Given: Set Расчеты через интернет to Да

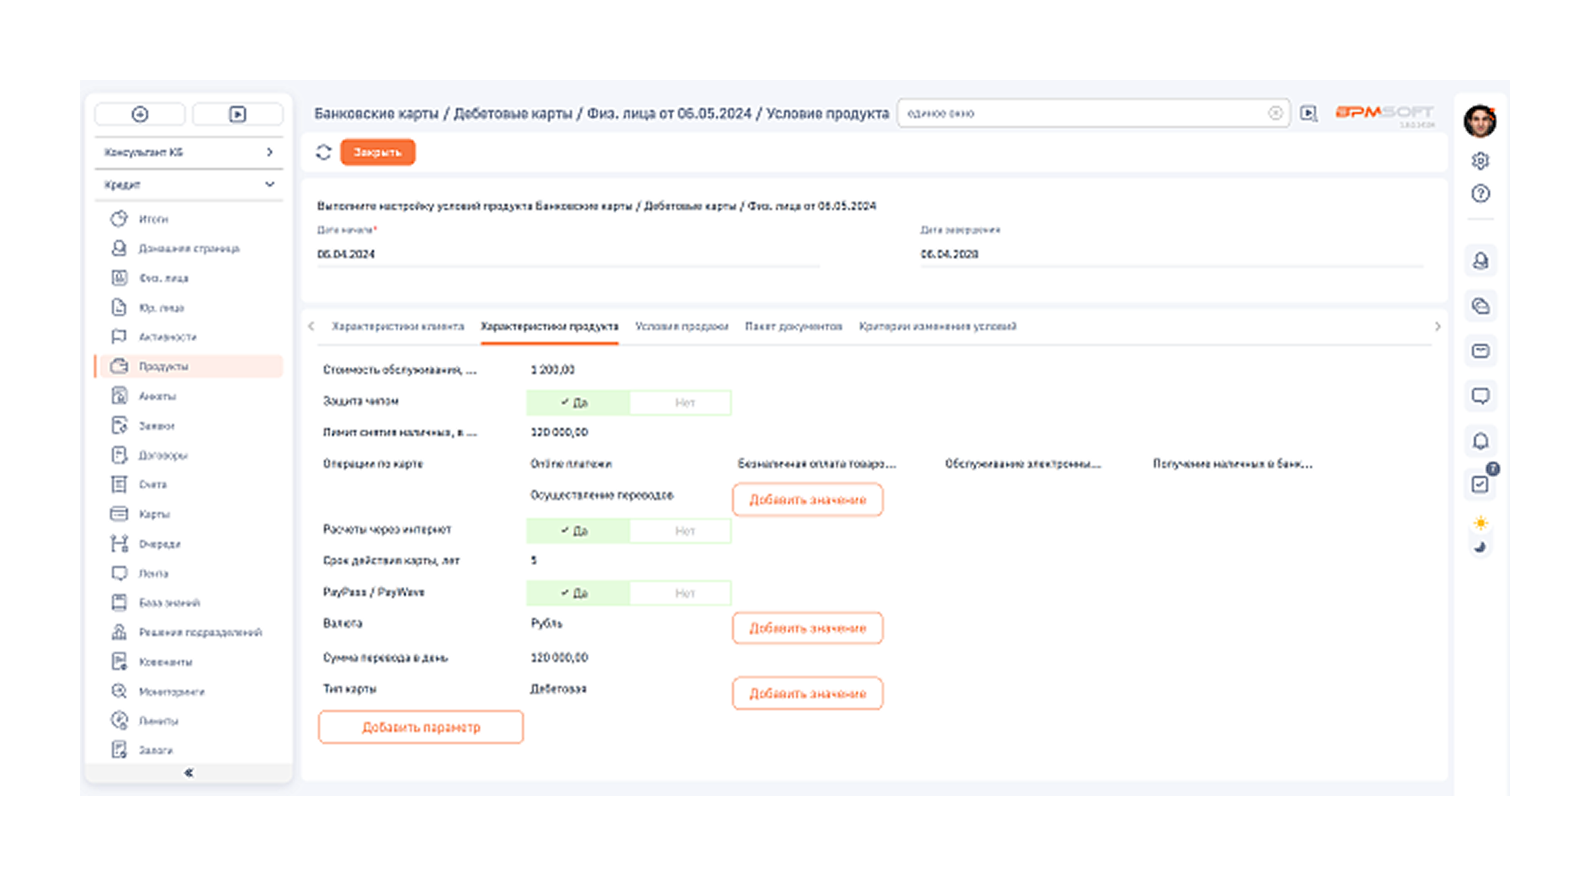Looking at the screenshot, I should [x=578, y=530].
